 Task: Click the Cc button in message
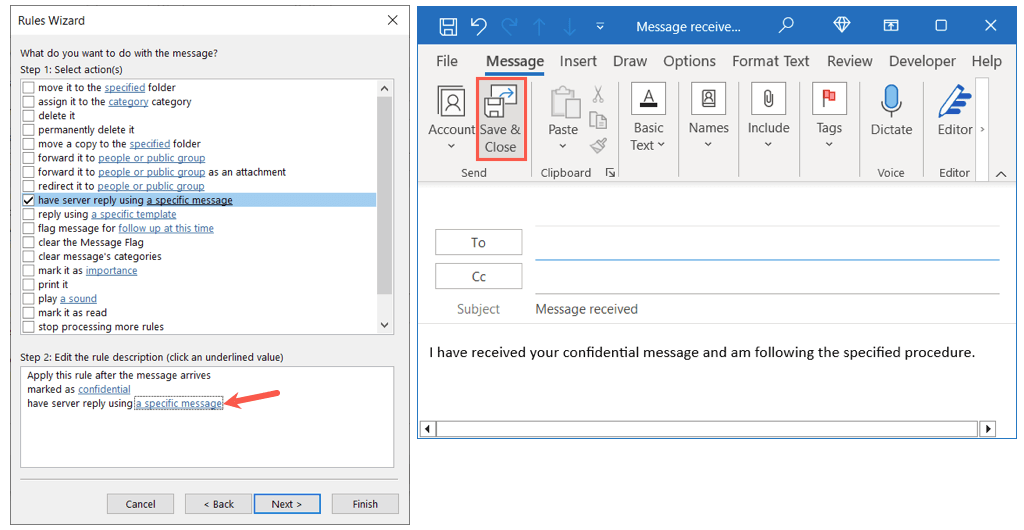[x=479, y=276]
